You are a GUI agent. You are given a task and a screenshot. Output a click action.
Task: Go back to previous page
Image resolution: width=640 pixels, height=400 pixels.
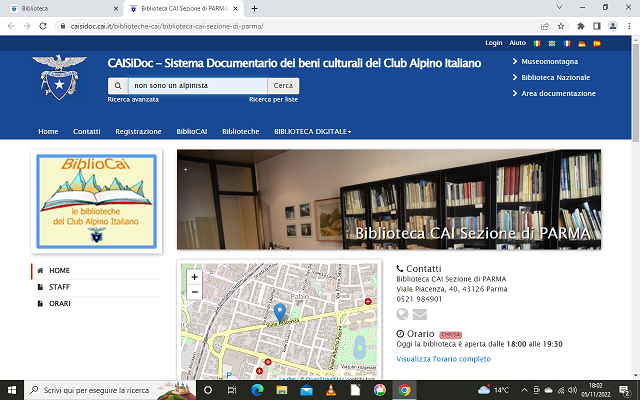pyautogui.click(x=11, y=26)
